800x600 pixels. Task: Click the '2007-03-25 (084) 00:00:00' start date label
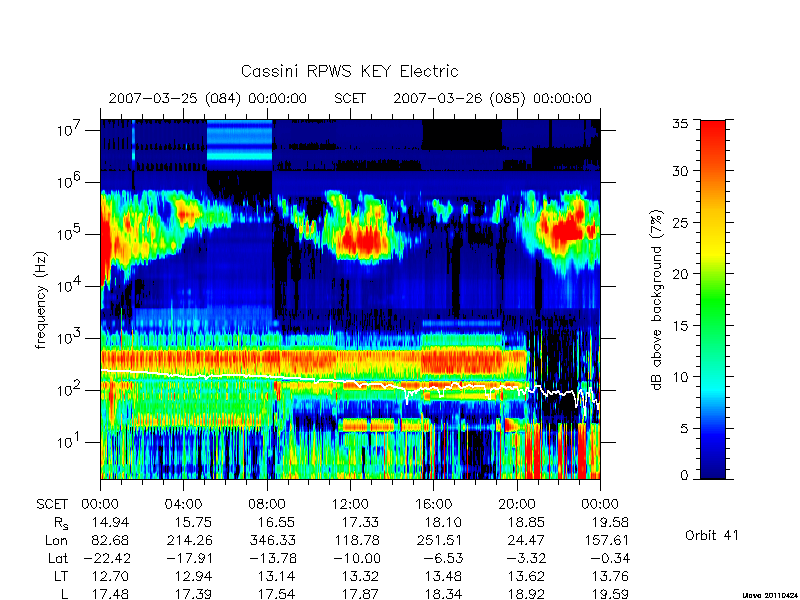point(208,98)
